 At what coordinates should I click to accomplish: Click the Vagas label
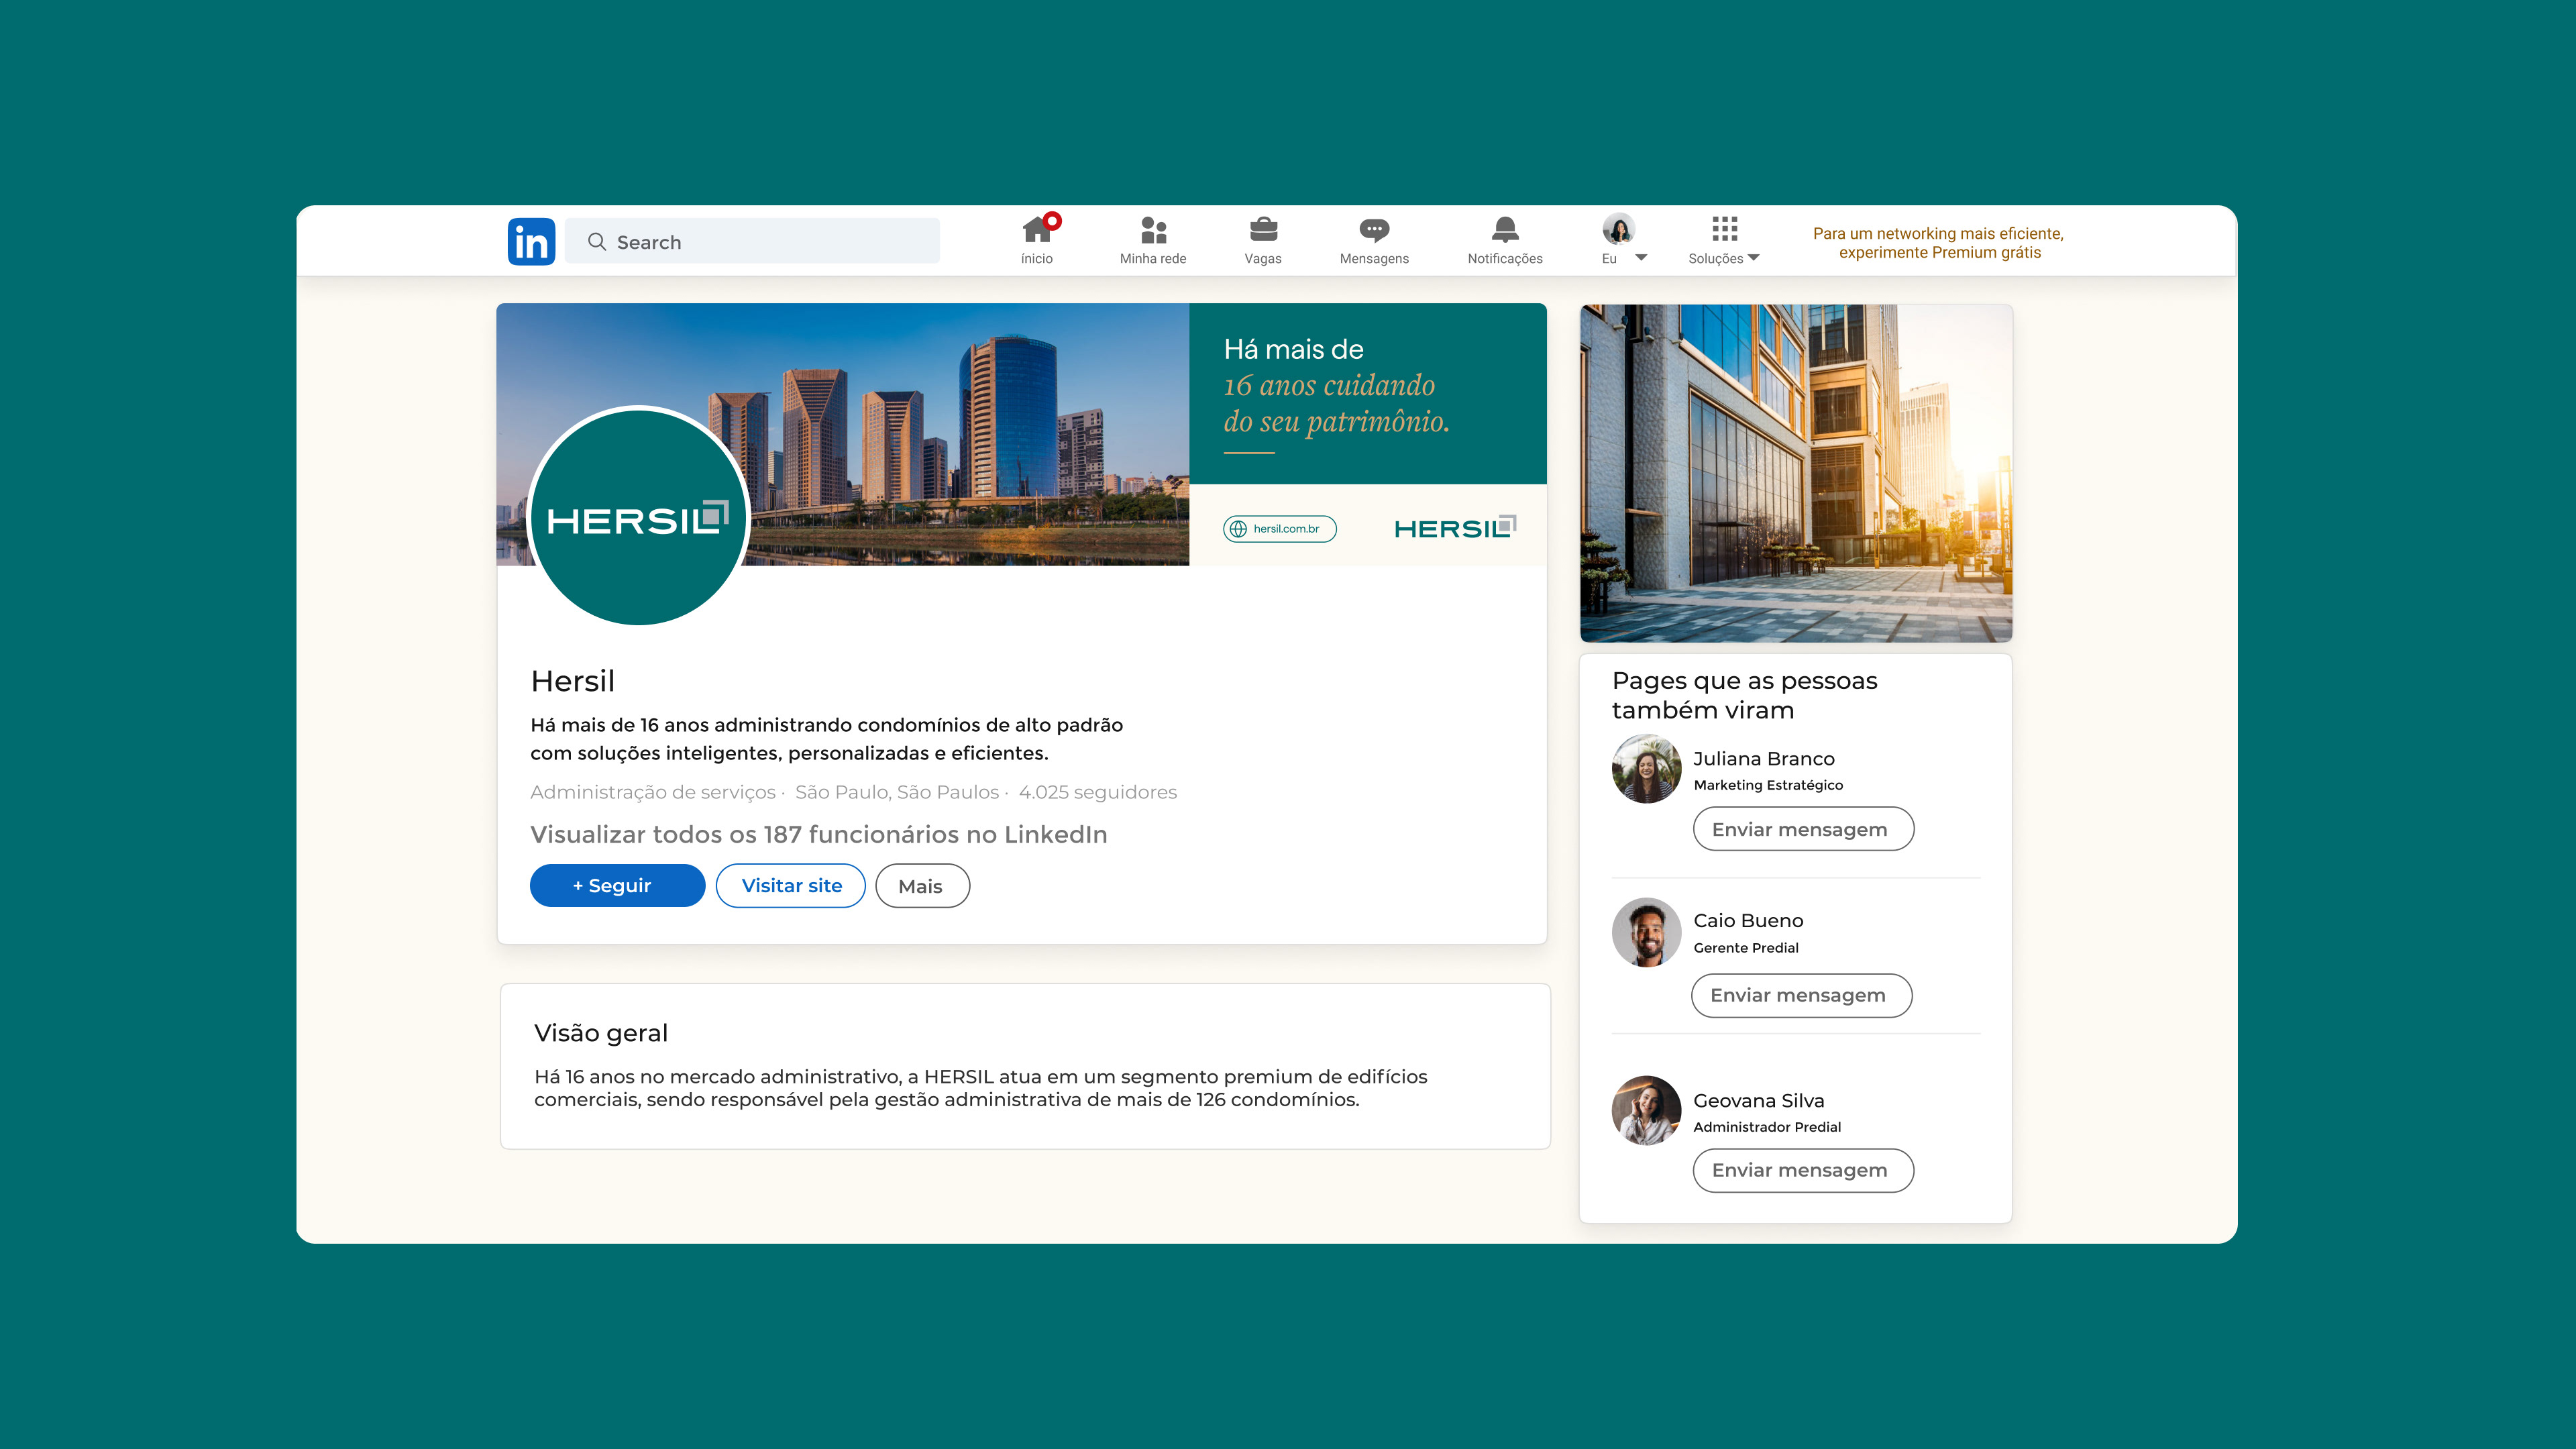pos(1263,259)
